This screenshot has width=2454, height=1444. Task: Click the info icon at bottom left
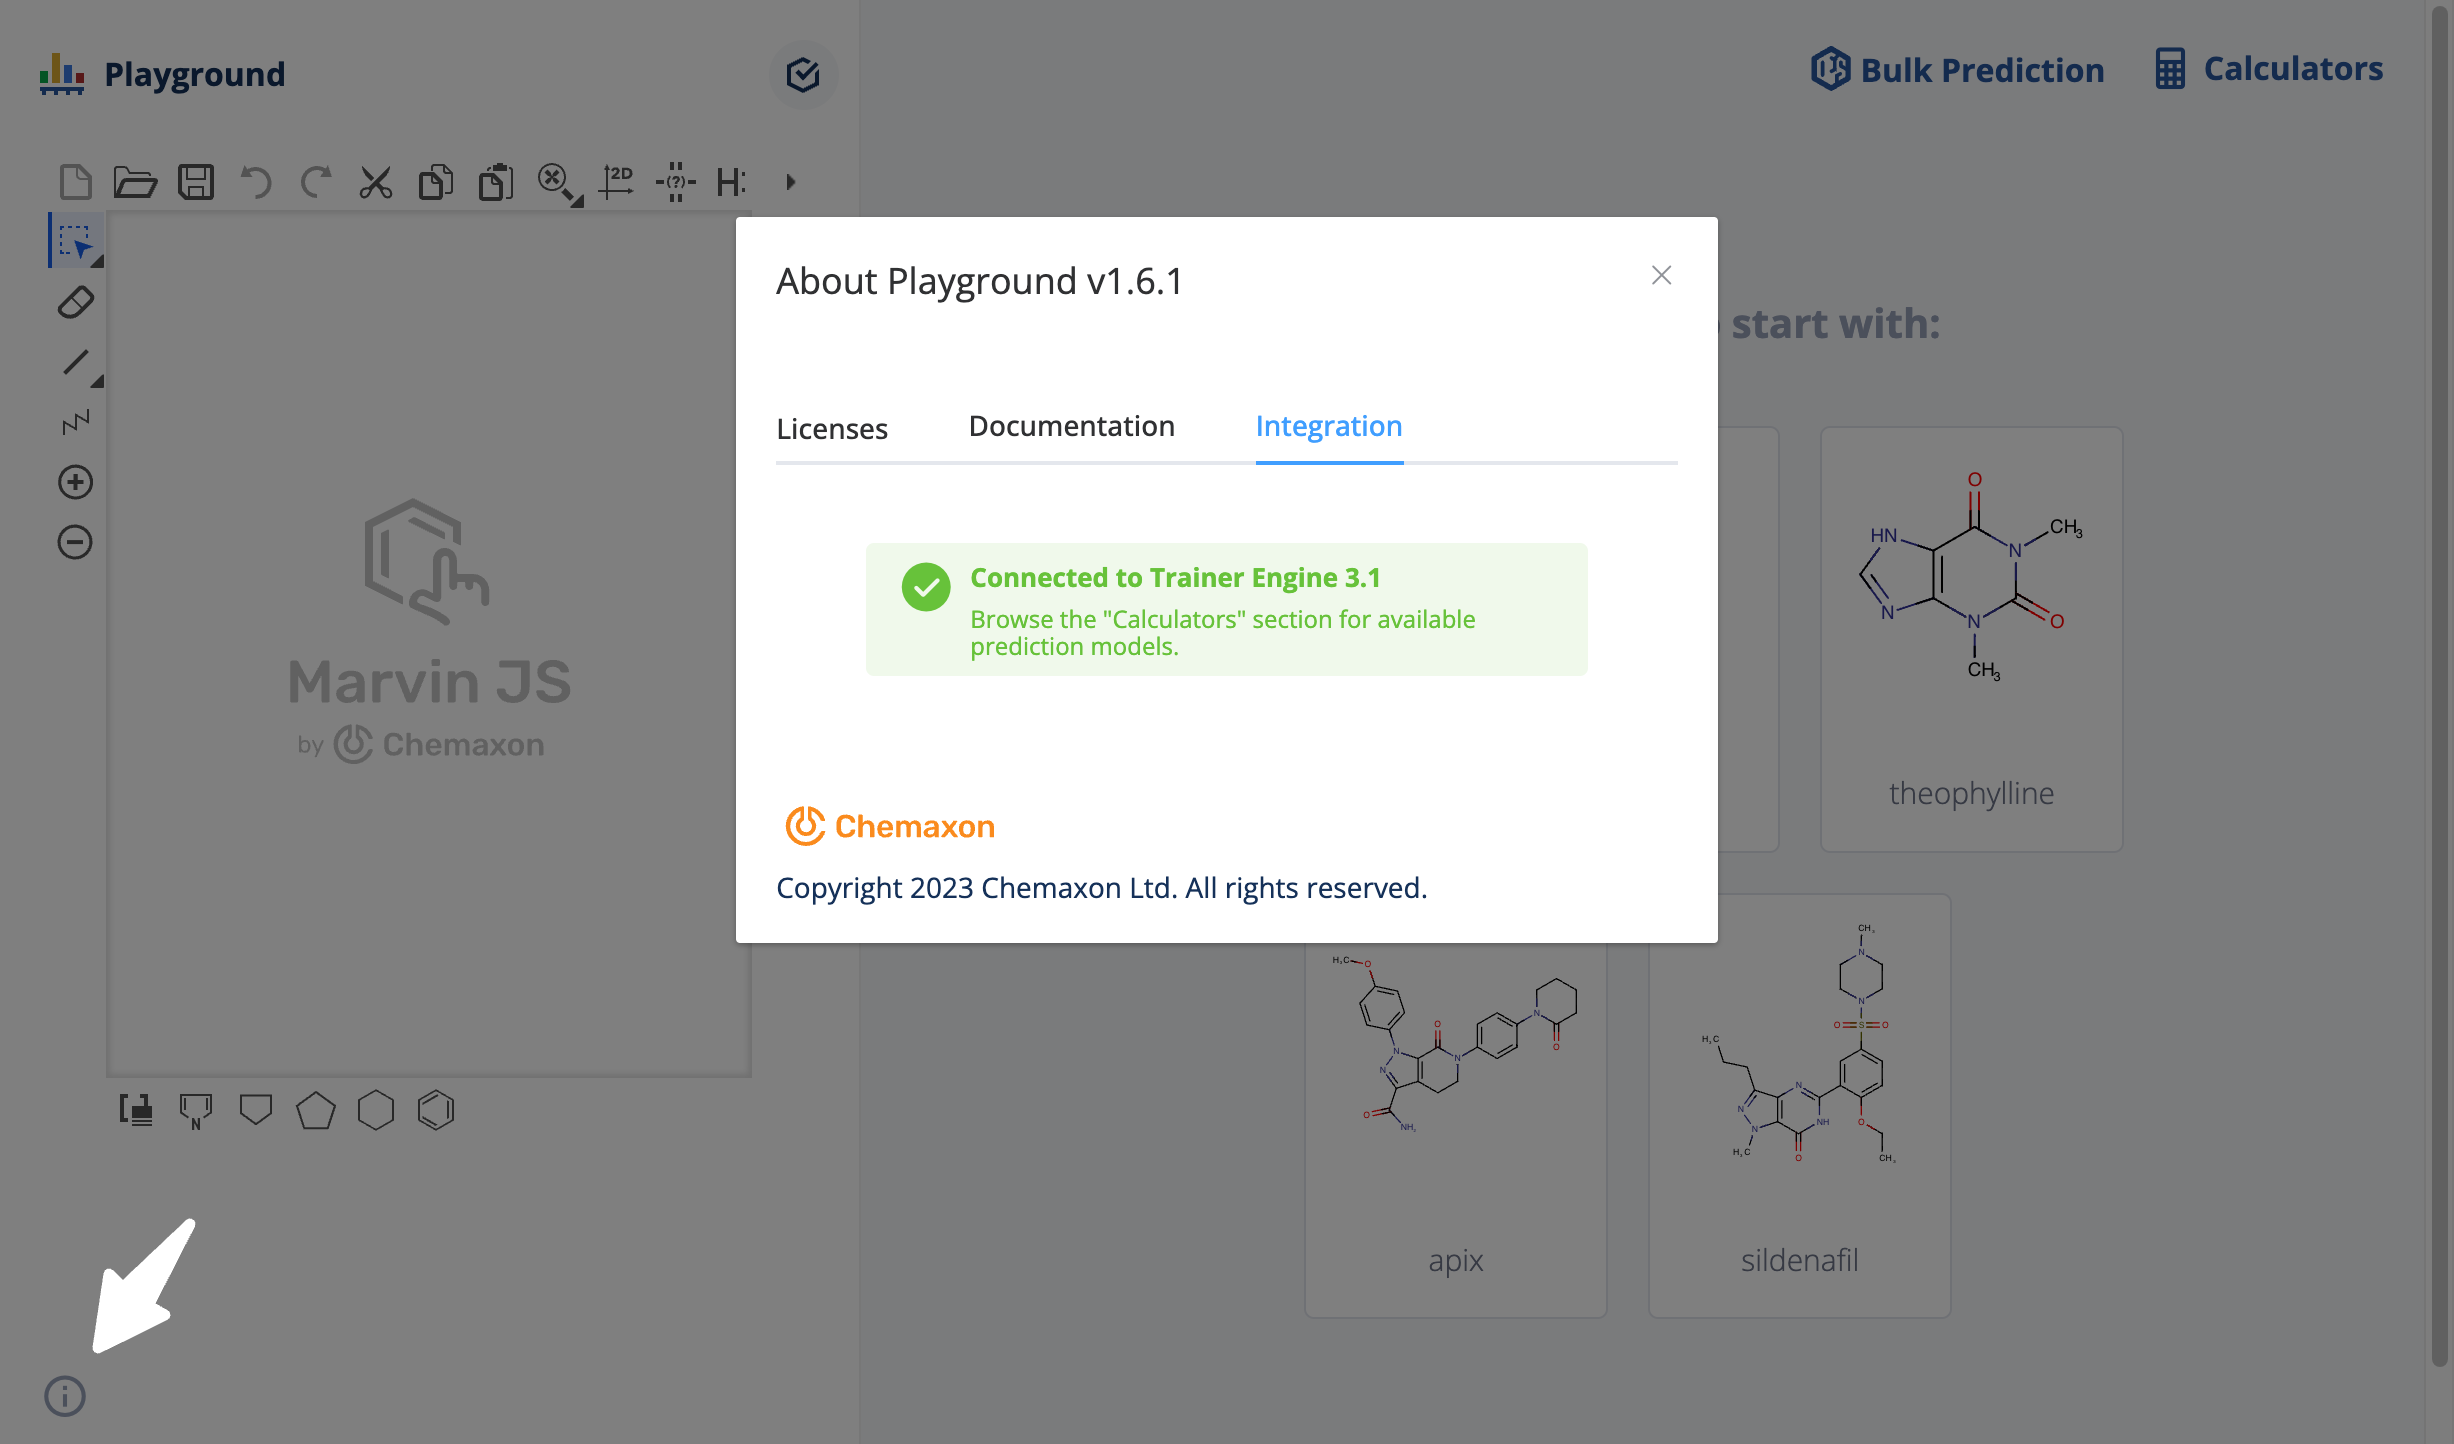point(65,1396)
